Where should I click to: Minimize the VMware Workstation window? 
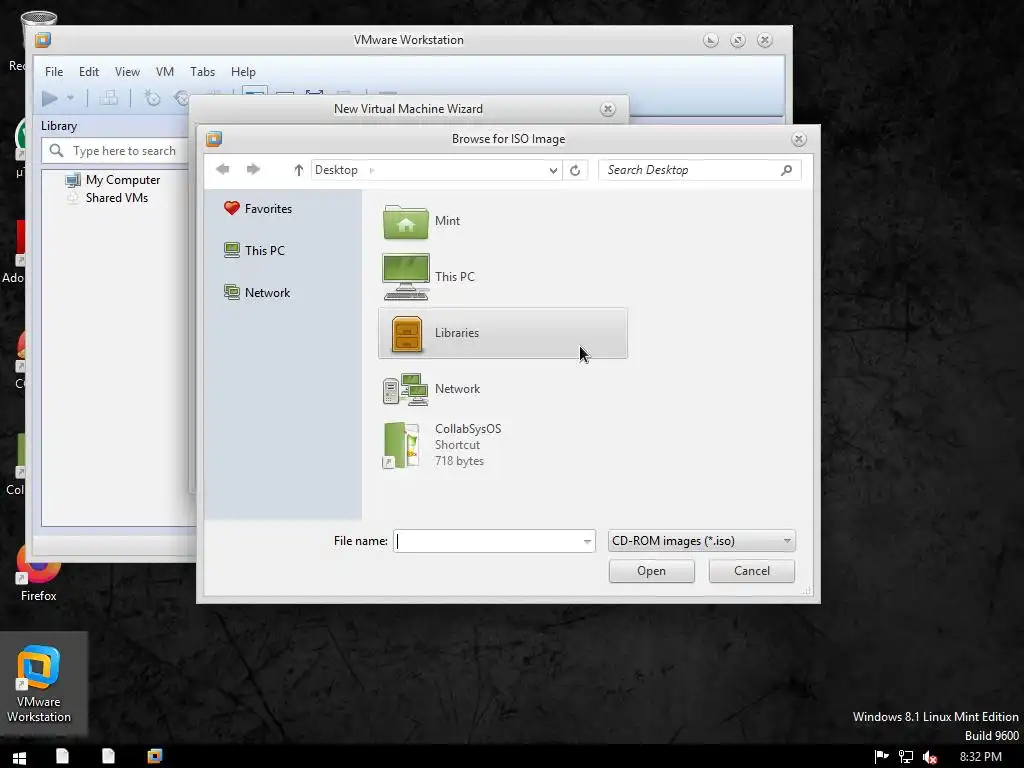711,40
